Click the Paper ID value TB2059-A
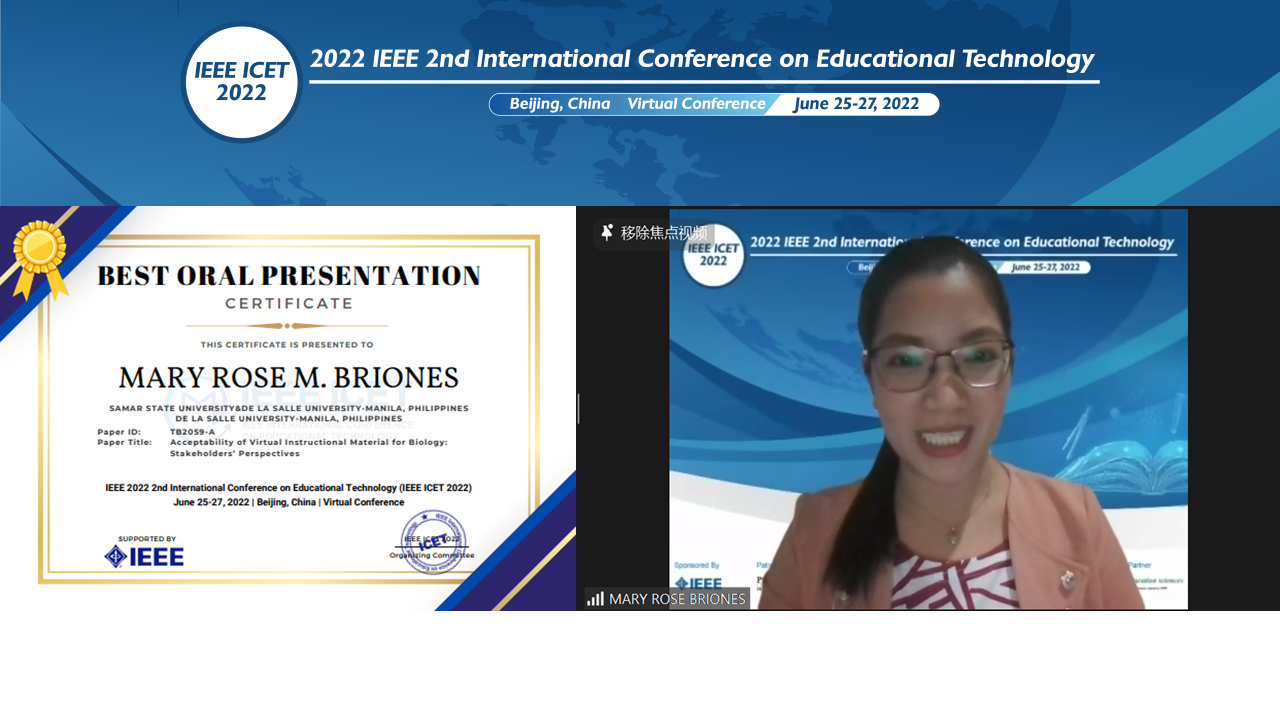 192,431
